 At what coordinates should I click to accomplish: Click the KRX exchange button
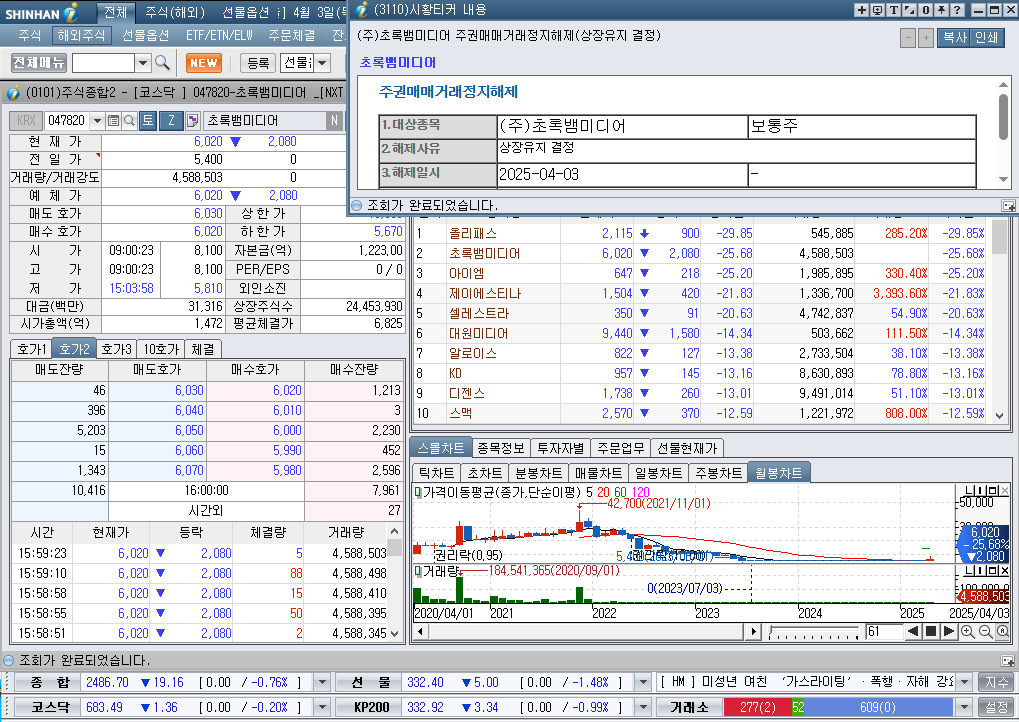(26, 120)
